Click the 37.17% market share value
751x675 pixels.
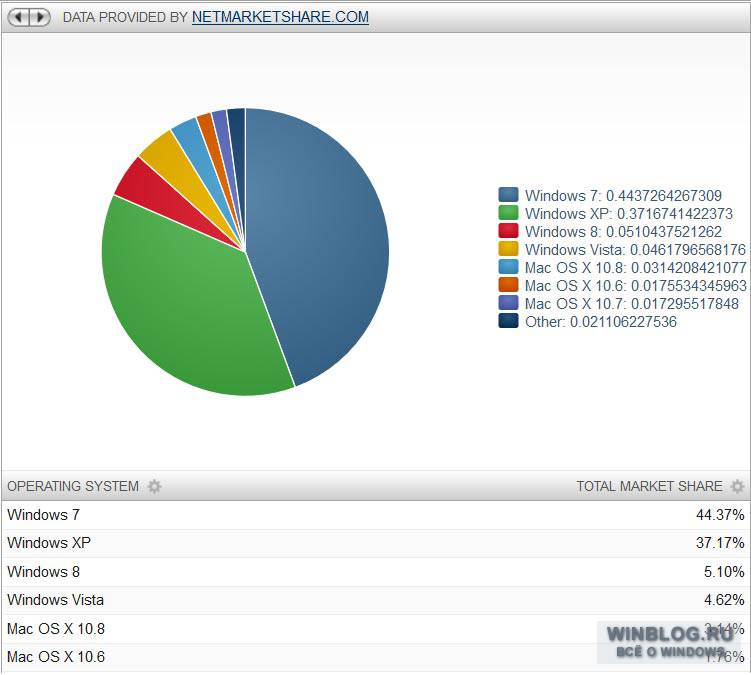[x=720, y=543]
